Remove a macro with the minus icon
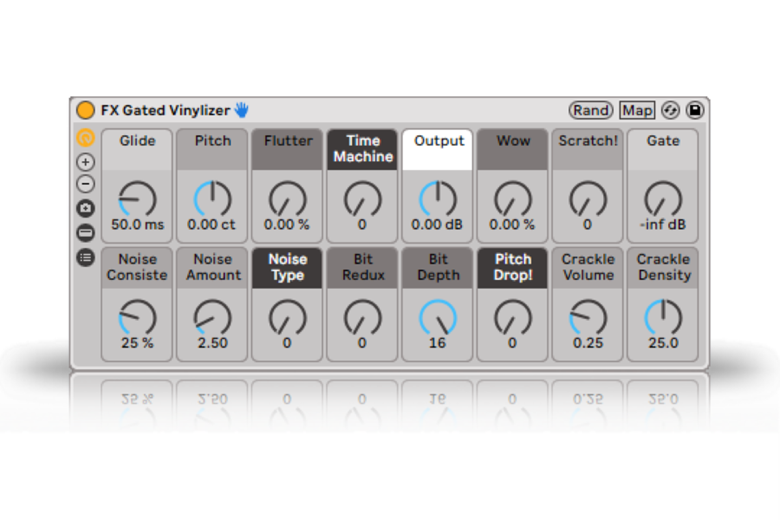This screenshot has width=780, height=520. click(86, 184)
